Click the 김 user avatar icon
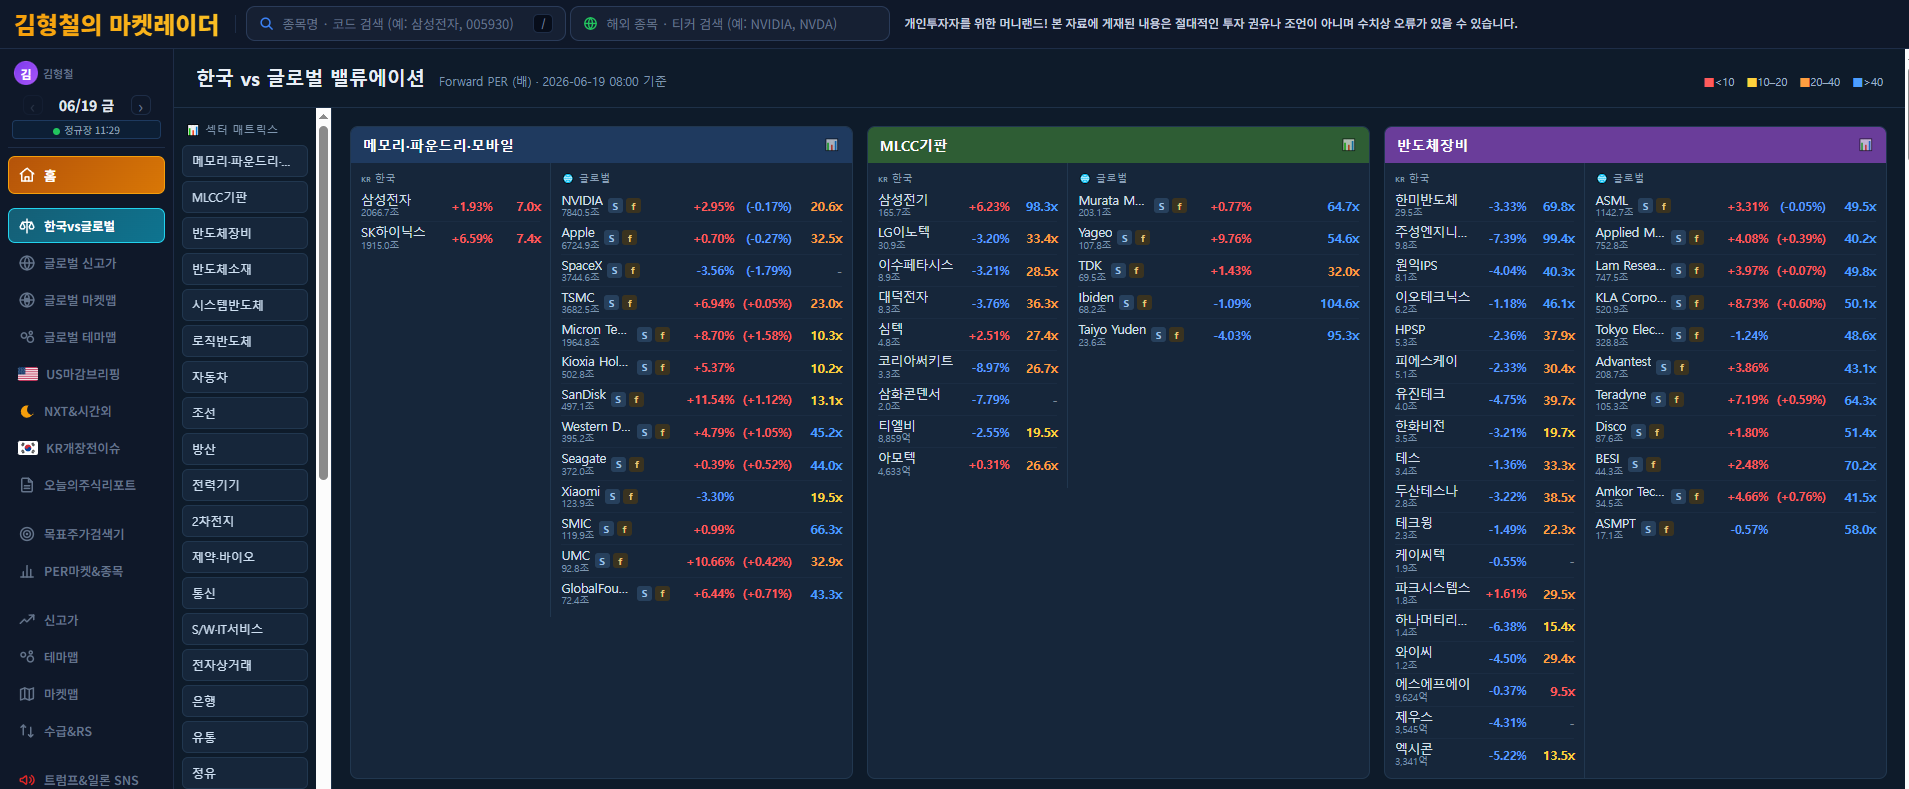The height and width of the screenshot is (789, 1909). (x=26, y=73)
